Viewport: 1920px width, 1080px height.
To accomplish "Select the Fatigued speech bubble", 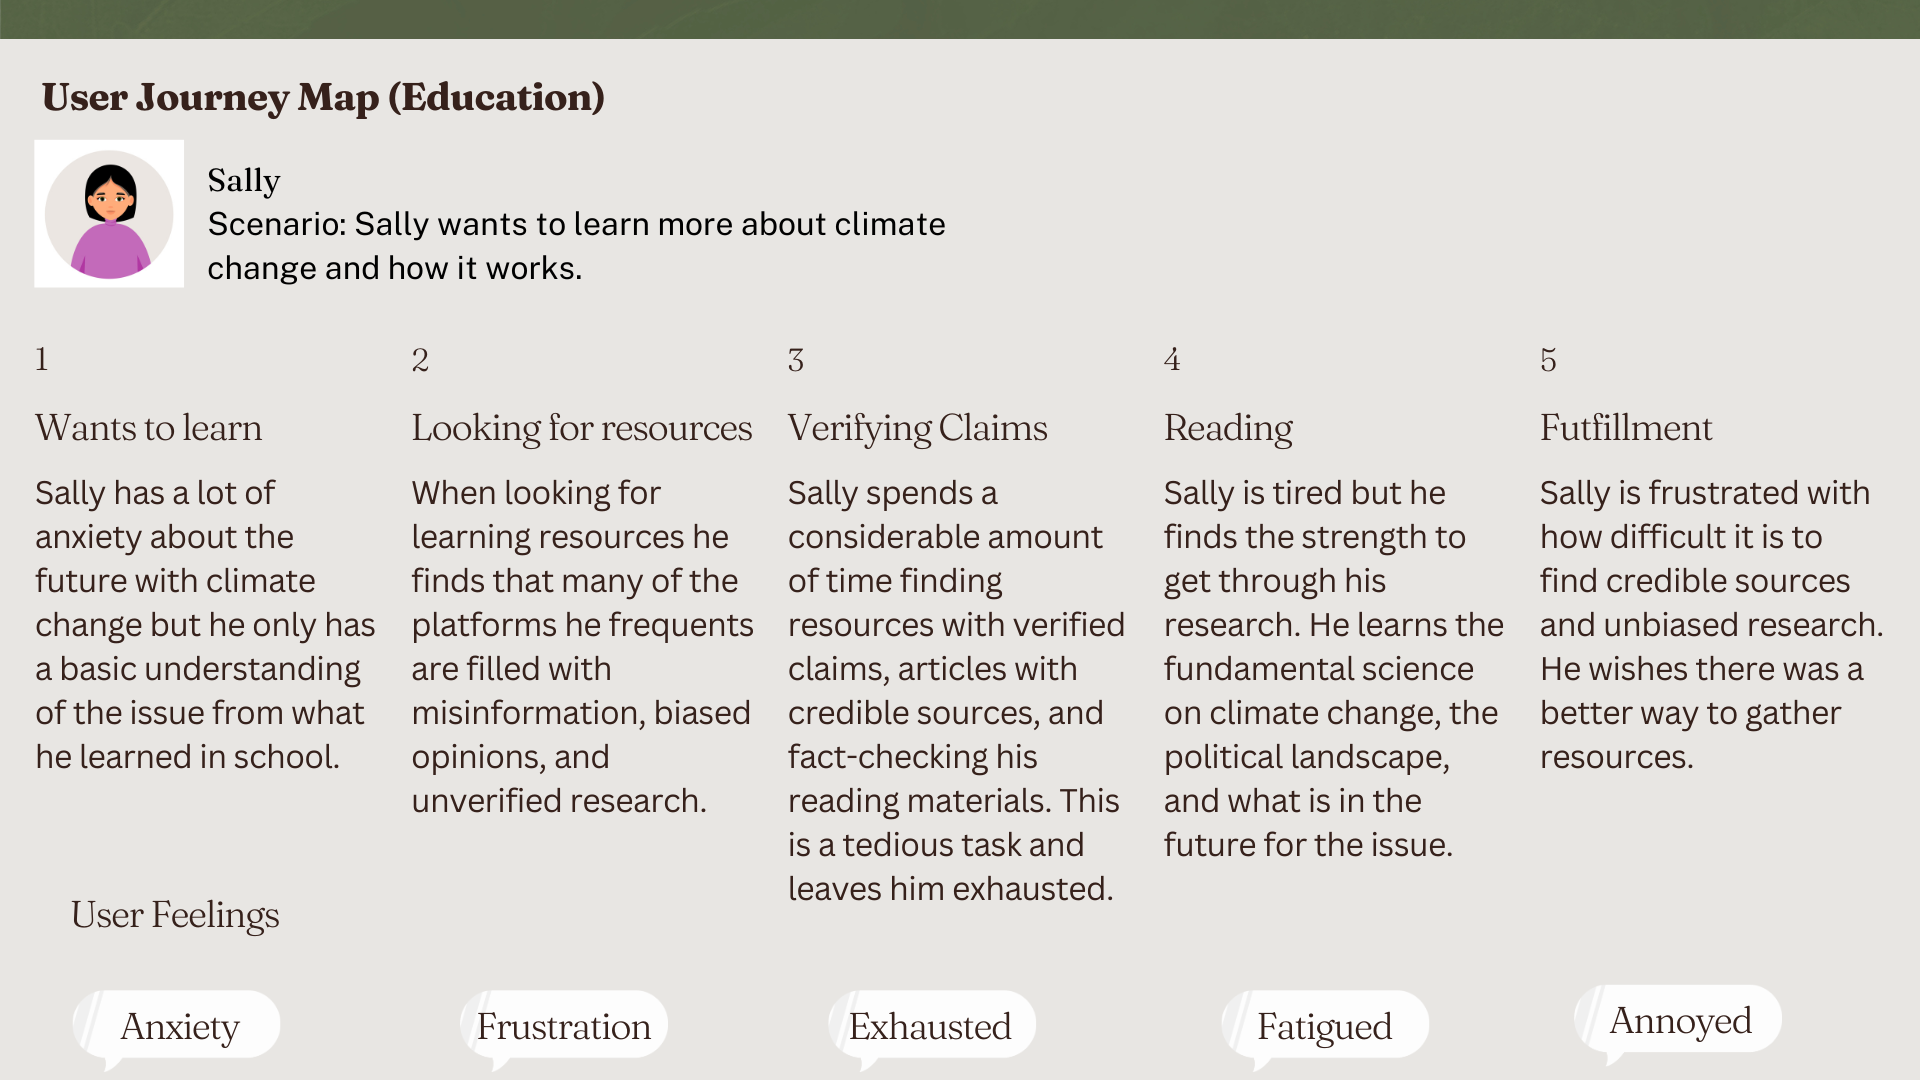I will 1325,1028.
